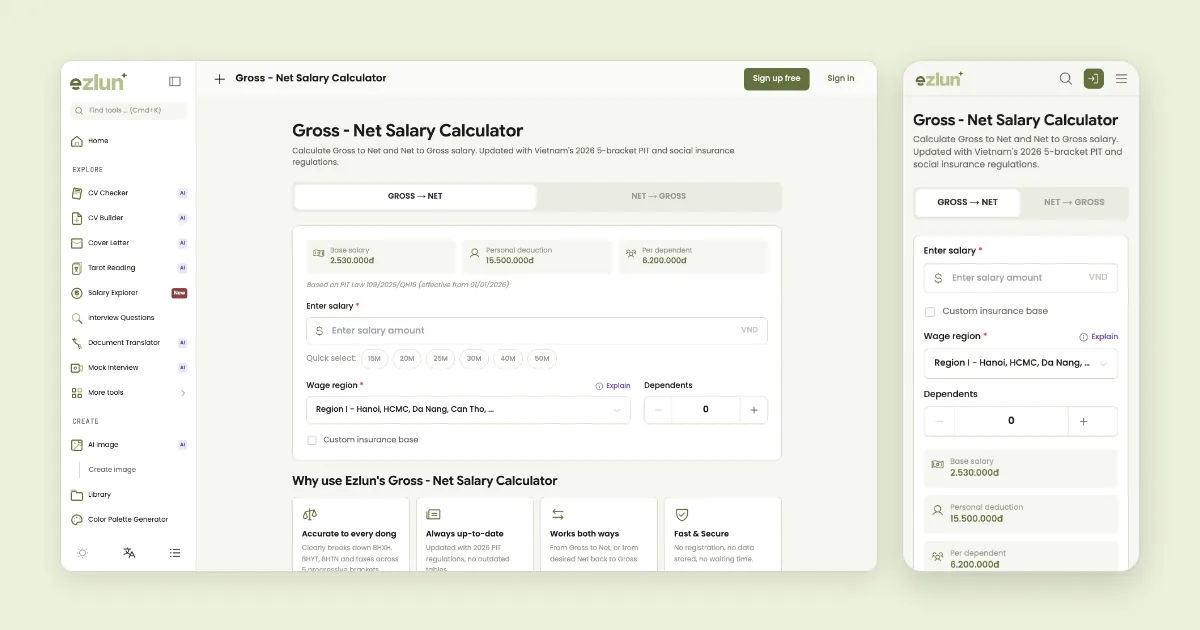
Task: Open AI Image in Create section
Action: tap(128, 445)
